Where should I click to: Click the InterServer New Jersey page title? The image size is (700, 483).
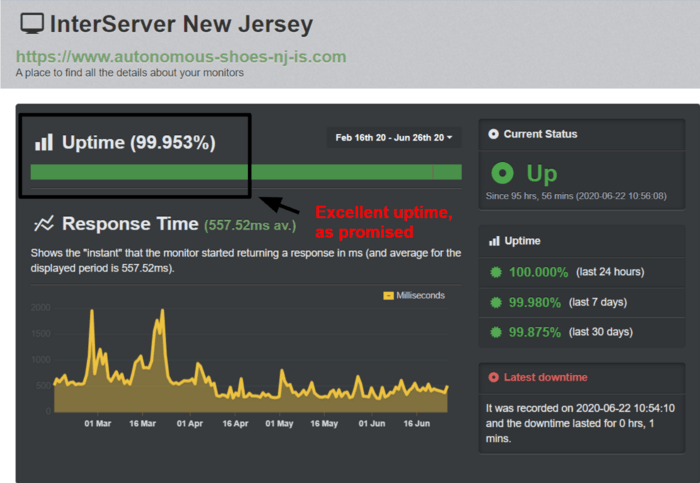click(x=181, y=24)
